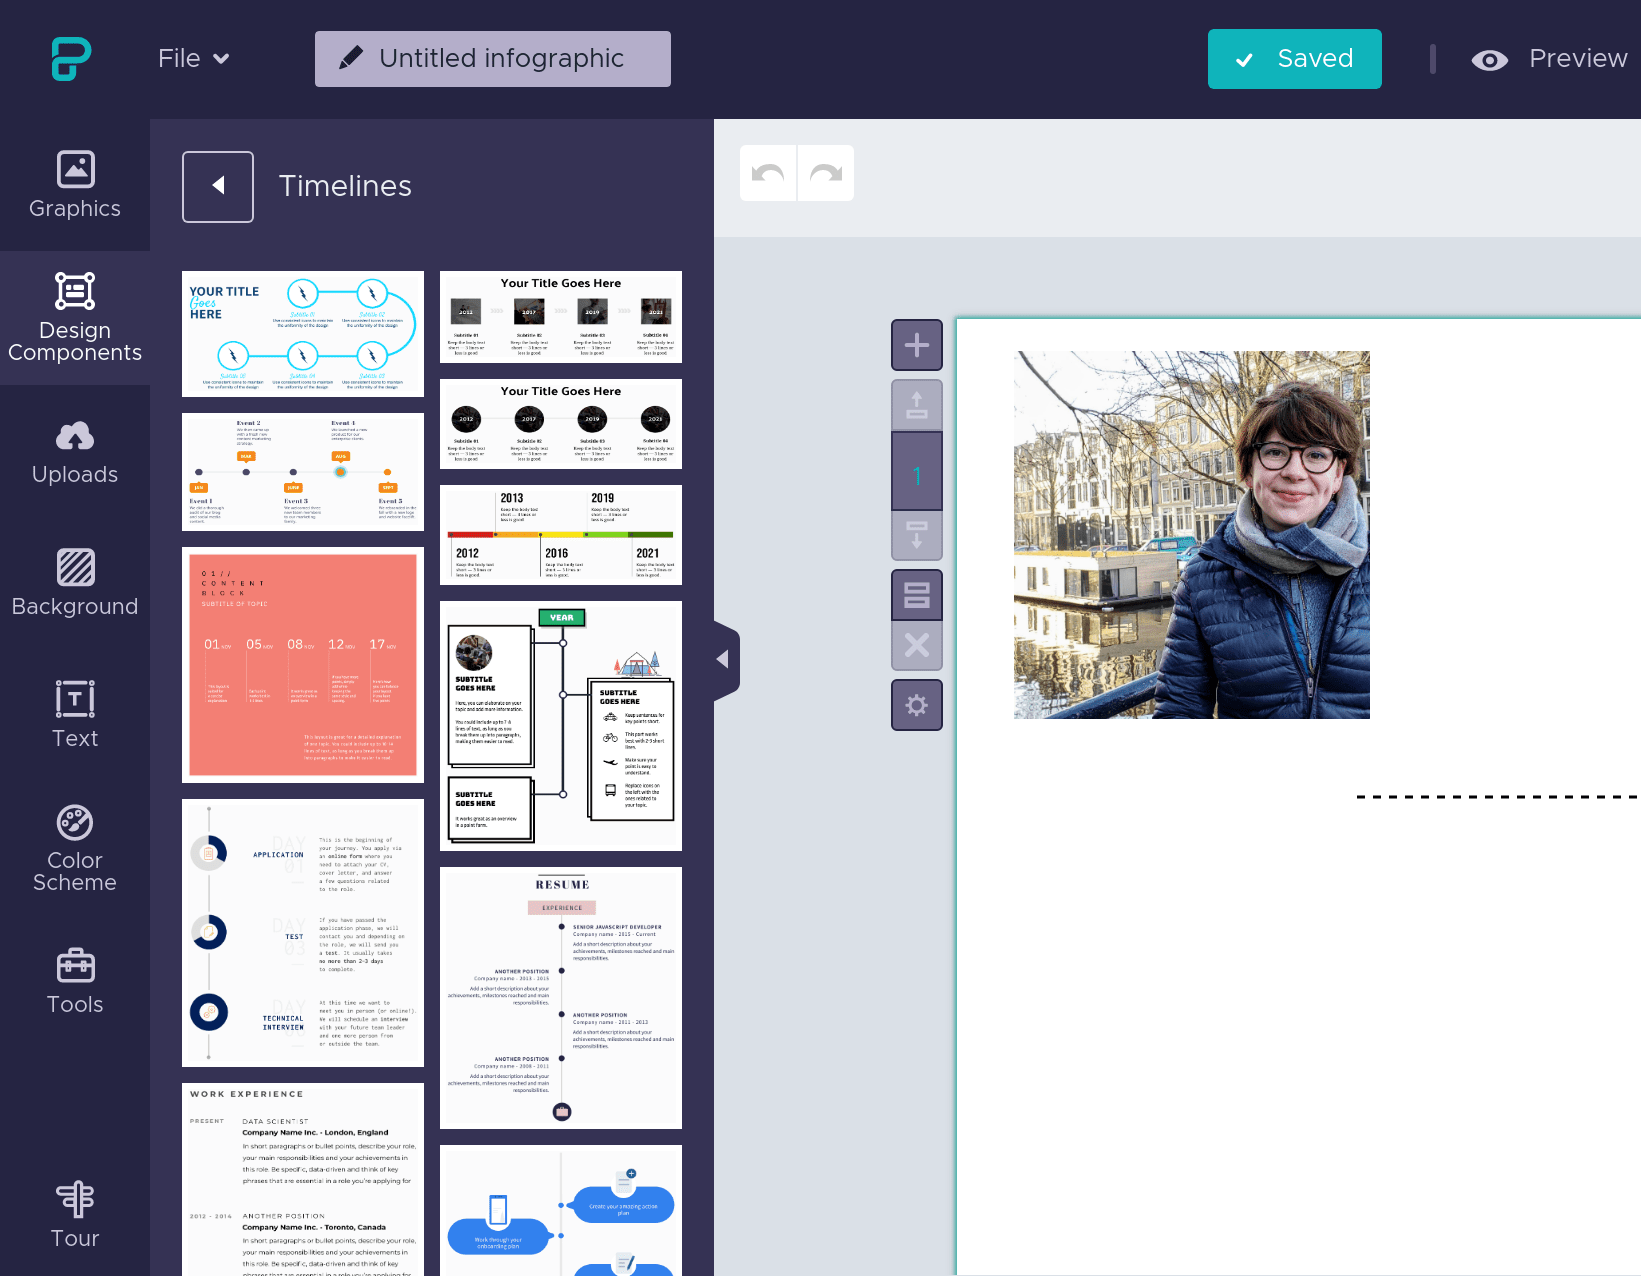Insert the RESUME timeline template
The width and height of the screenshot is (1641, 1276).
pyautogui.click(x=561, y=998)
